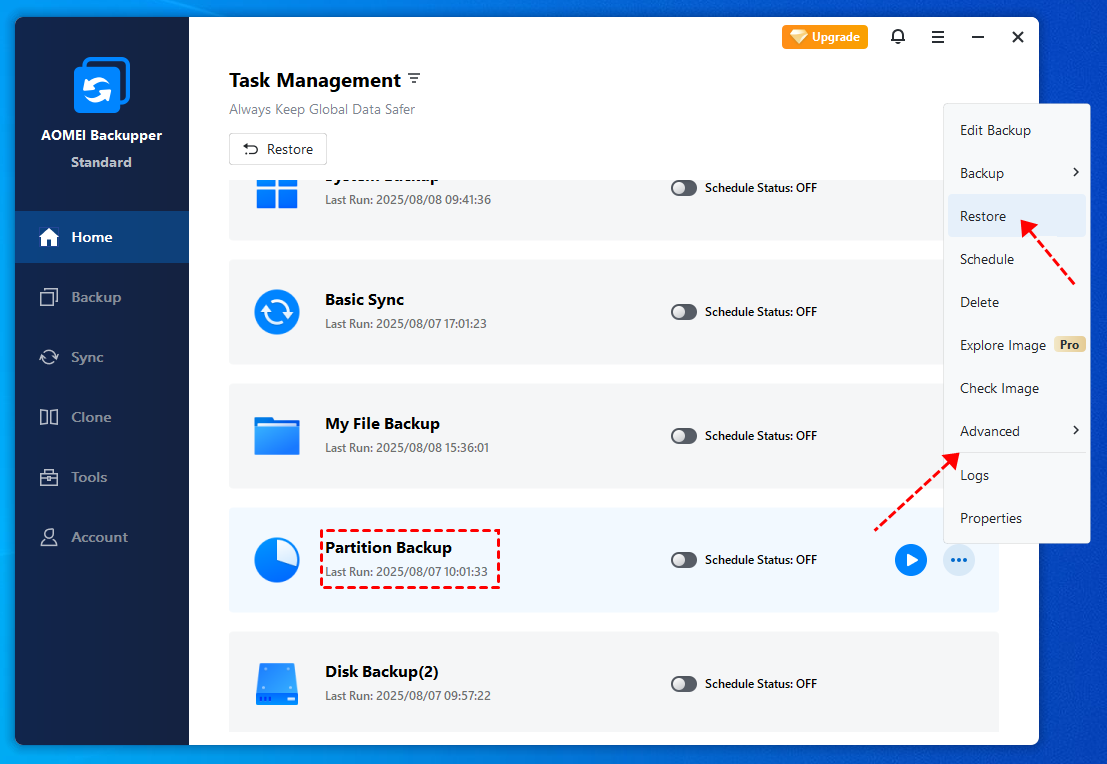This screenshot has height=764, width=1107.
Task: Click the Task Management filter icon
Action: point(414,79)
